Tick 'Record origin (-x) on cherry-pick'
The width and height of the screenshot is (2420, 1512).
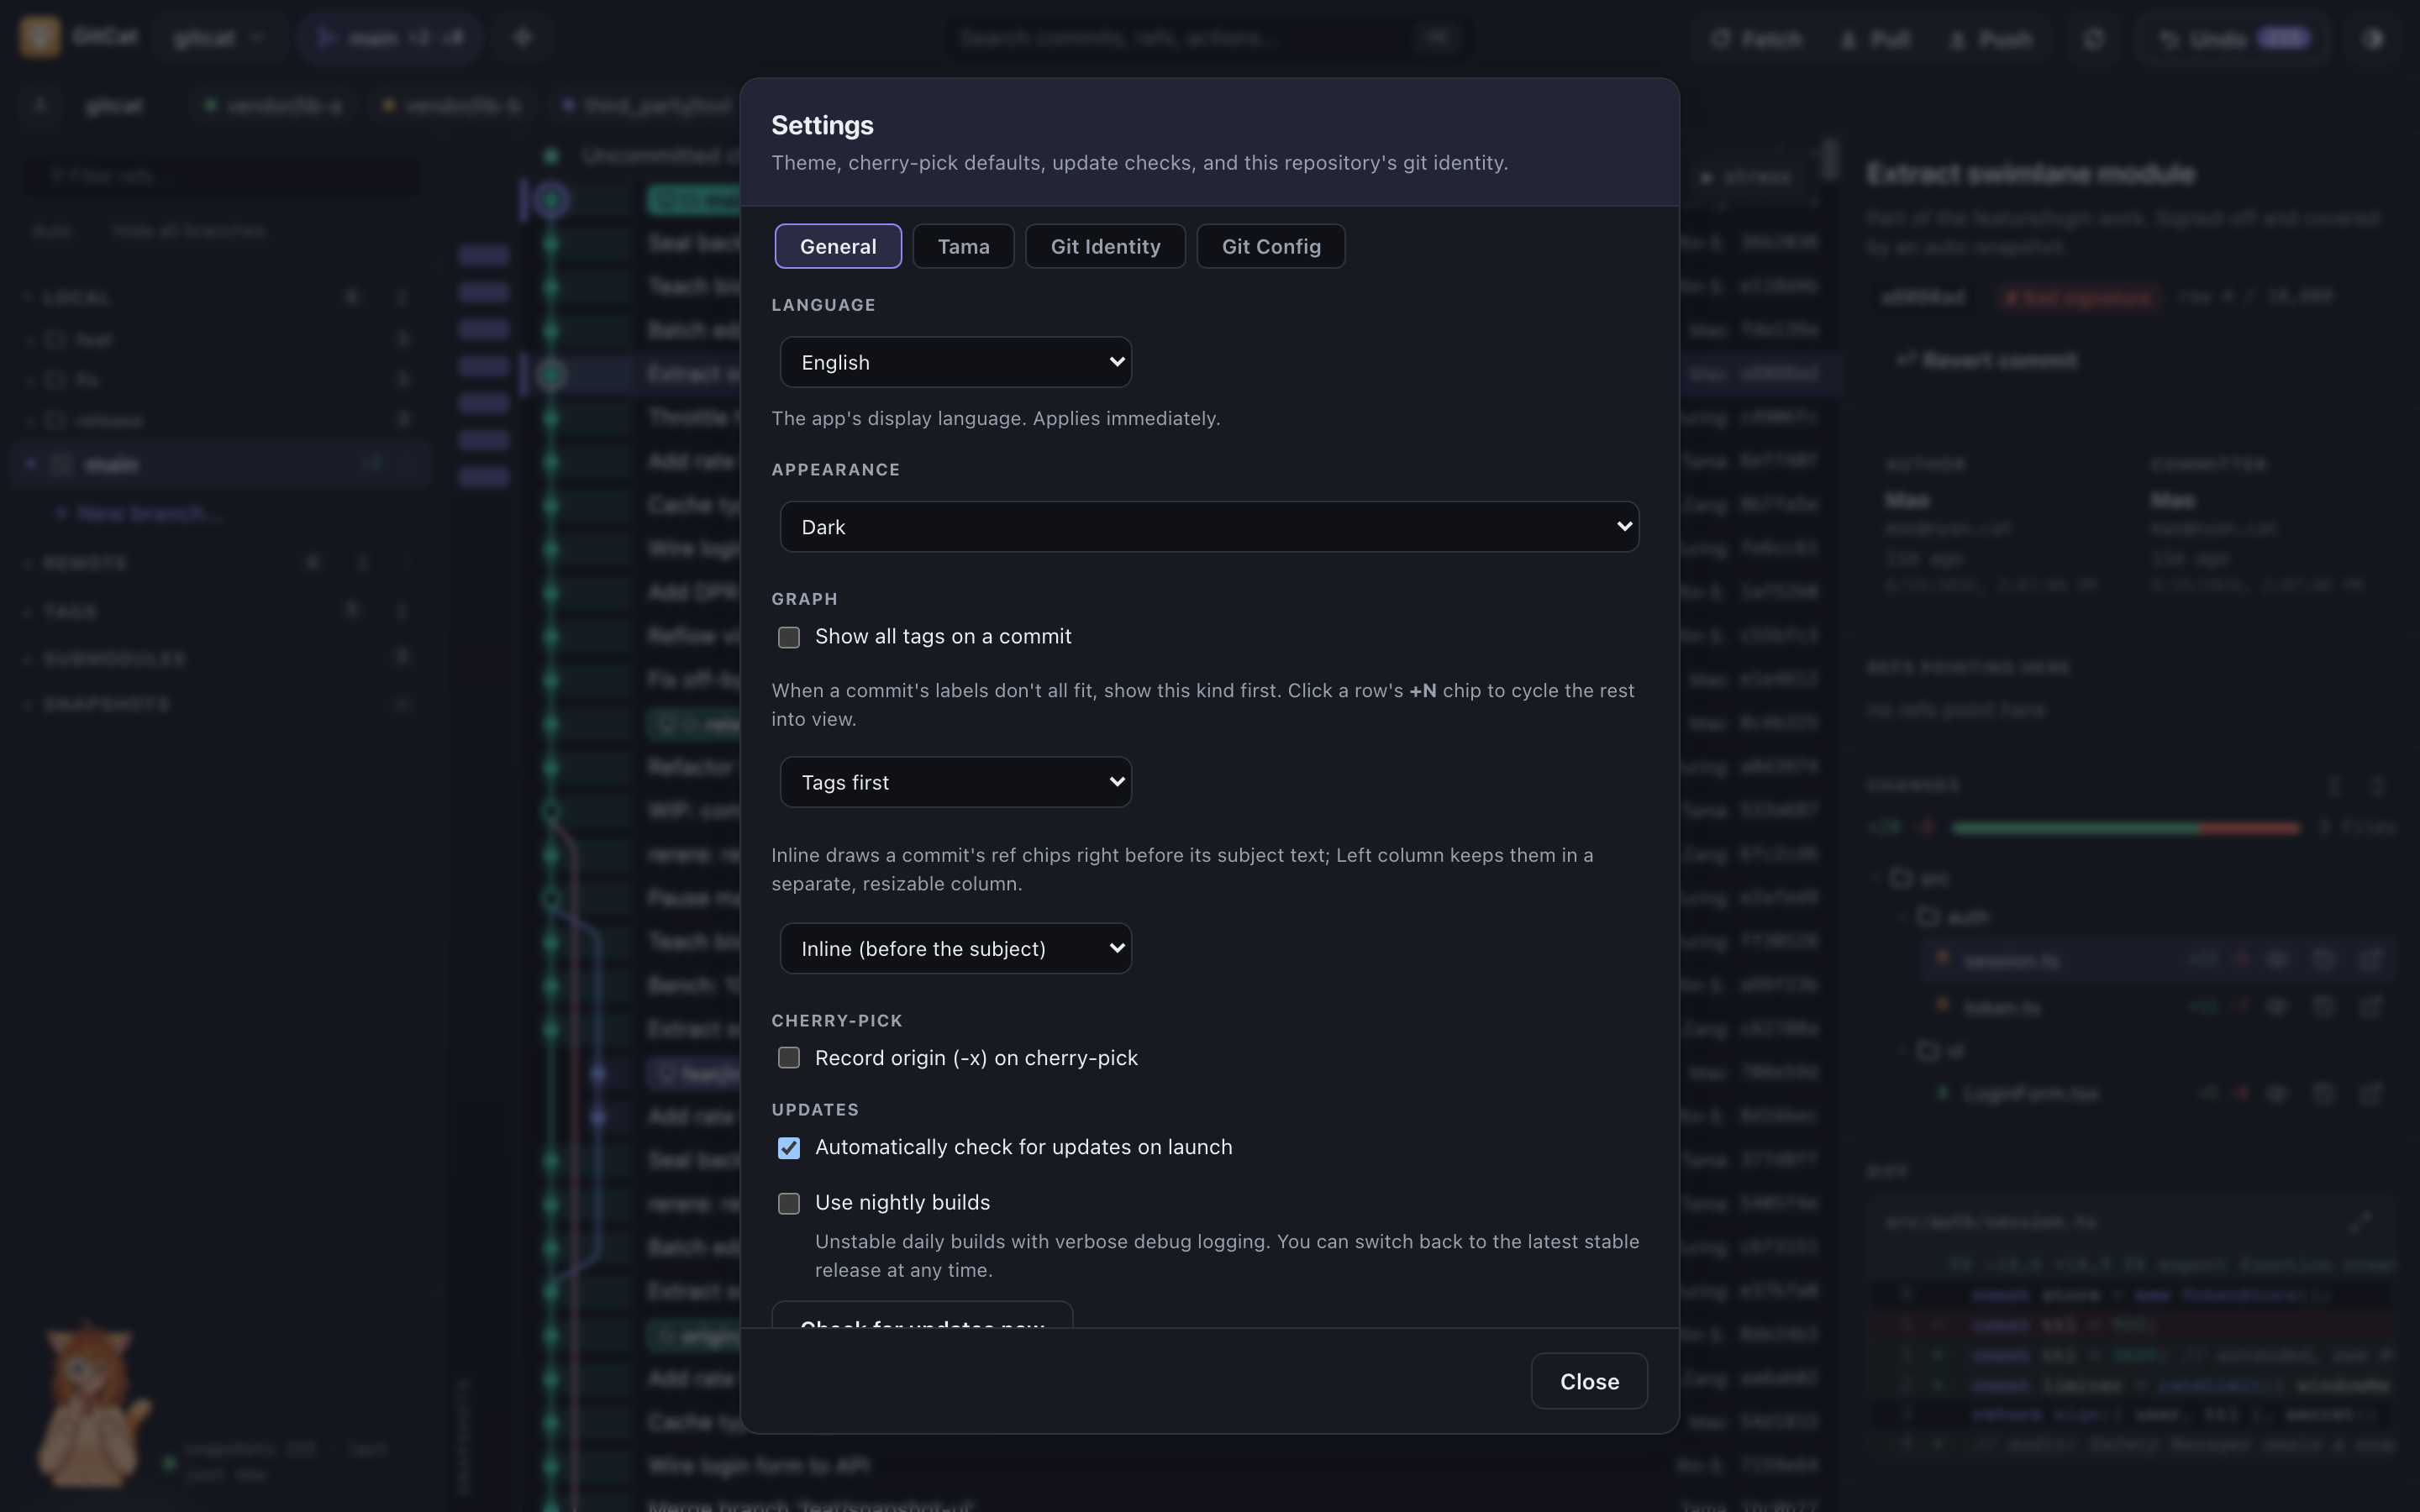click(789, 1058)
